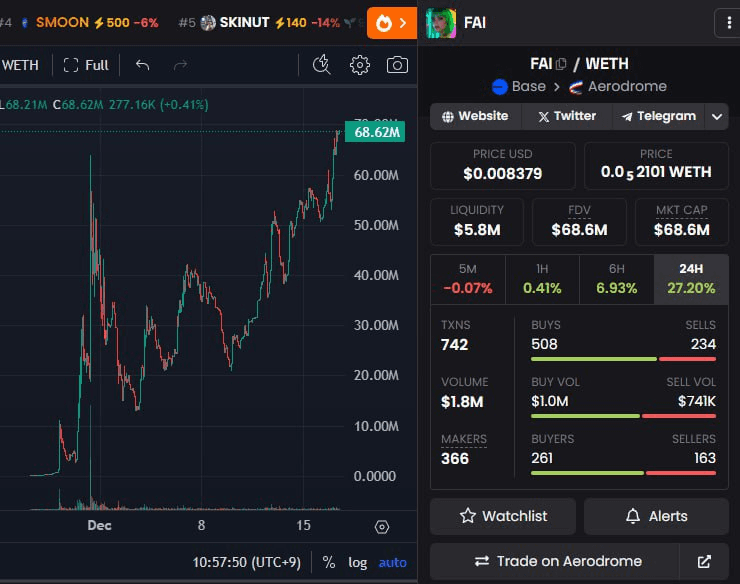Click the SMOON trending token
Viewport: 740px width, 584px height.
[62, 22]
